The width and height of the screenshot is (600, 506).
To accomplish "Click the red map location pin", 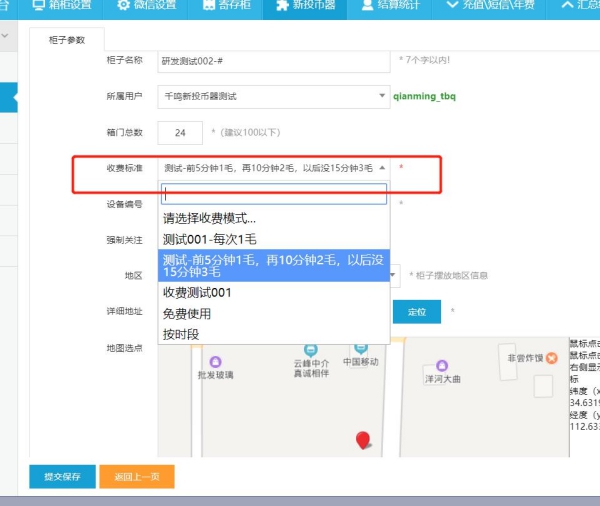I will (363, 439).
